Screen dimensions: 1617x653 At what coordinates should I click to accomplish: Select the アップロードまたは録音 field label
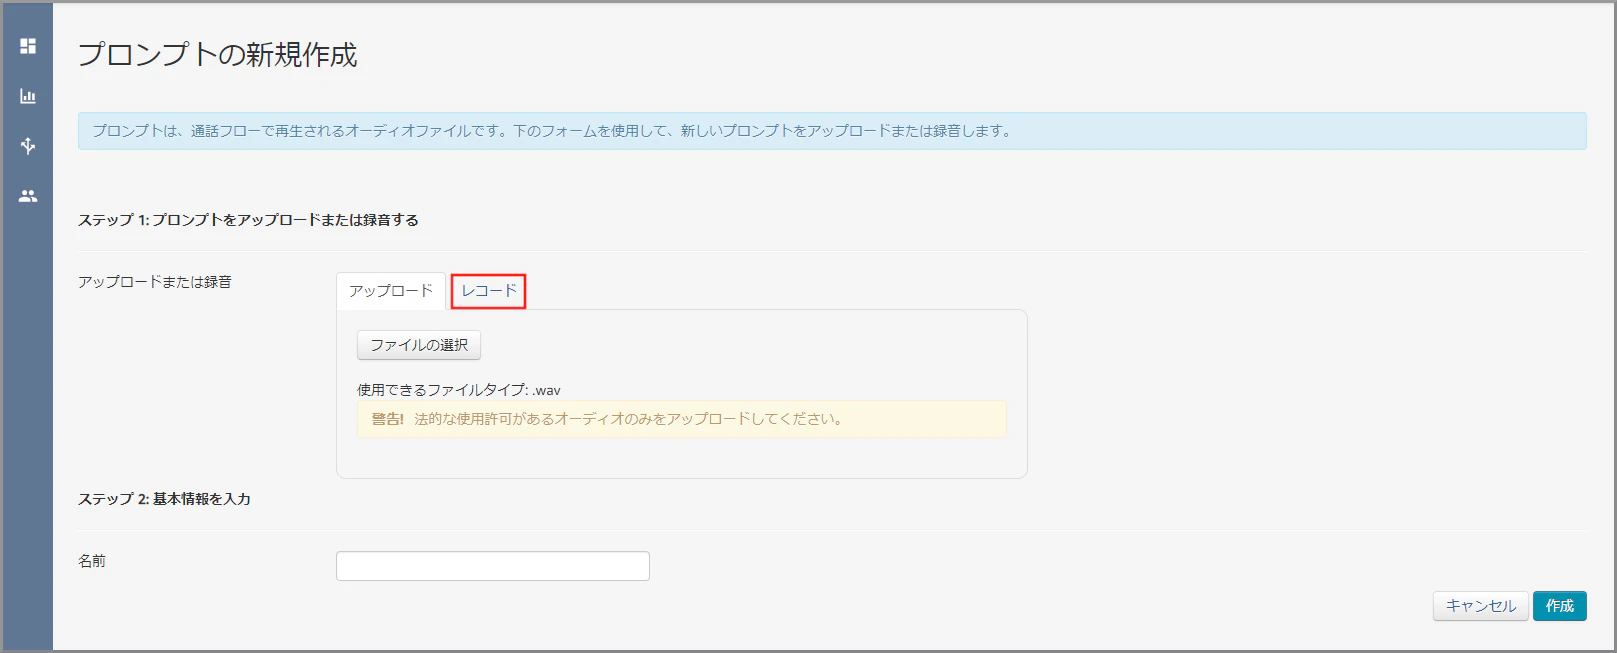point(155,282)
